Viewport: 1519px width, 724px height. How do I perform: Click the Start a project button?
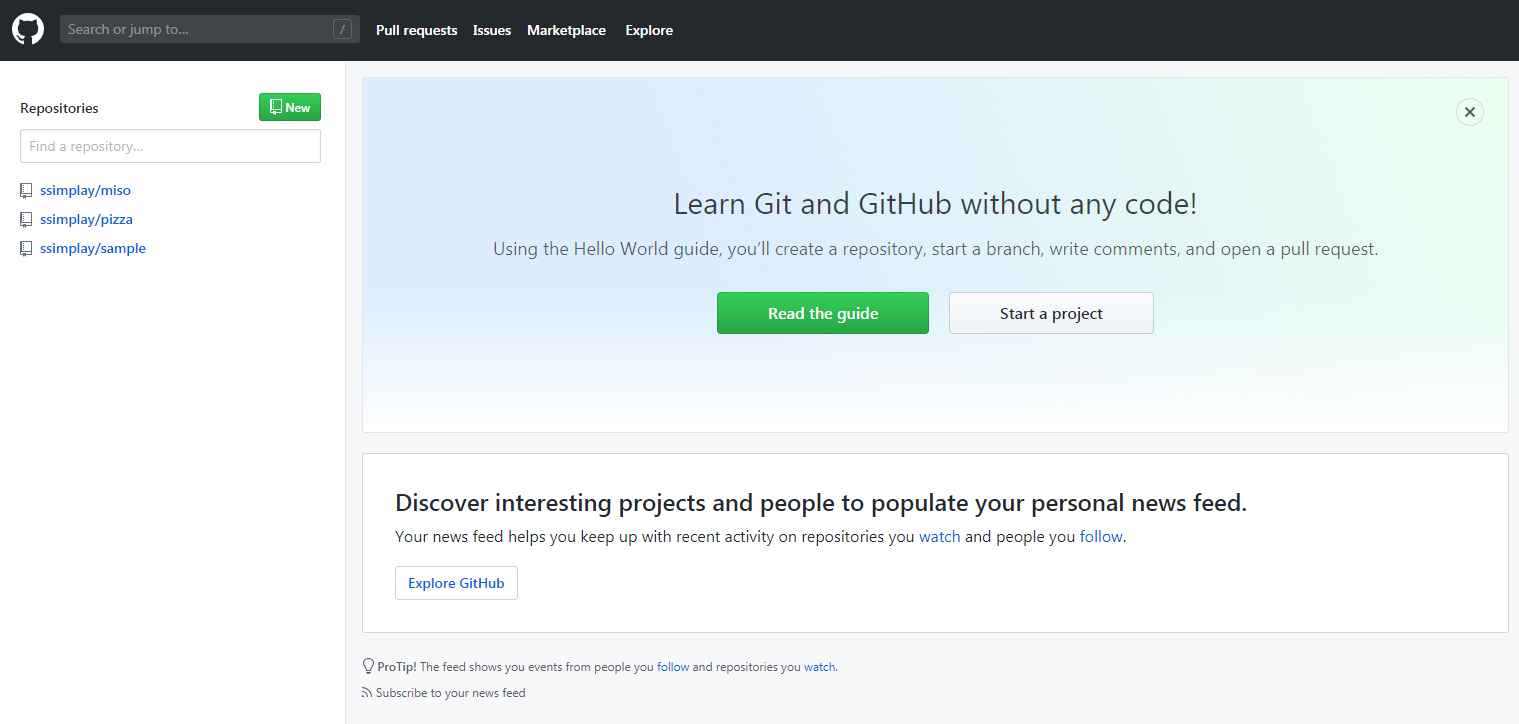pyautogui.click(x=1051, y=313)
